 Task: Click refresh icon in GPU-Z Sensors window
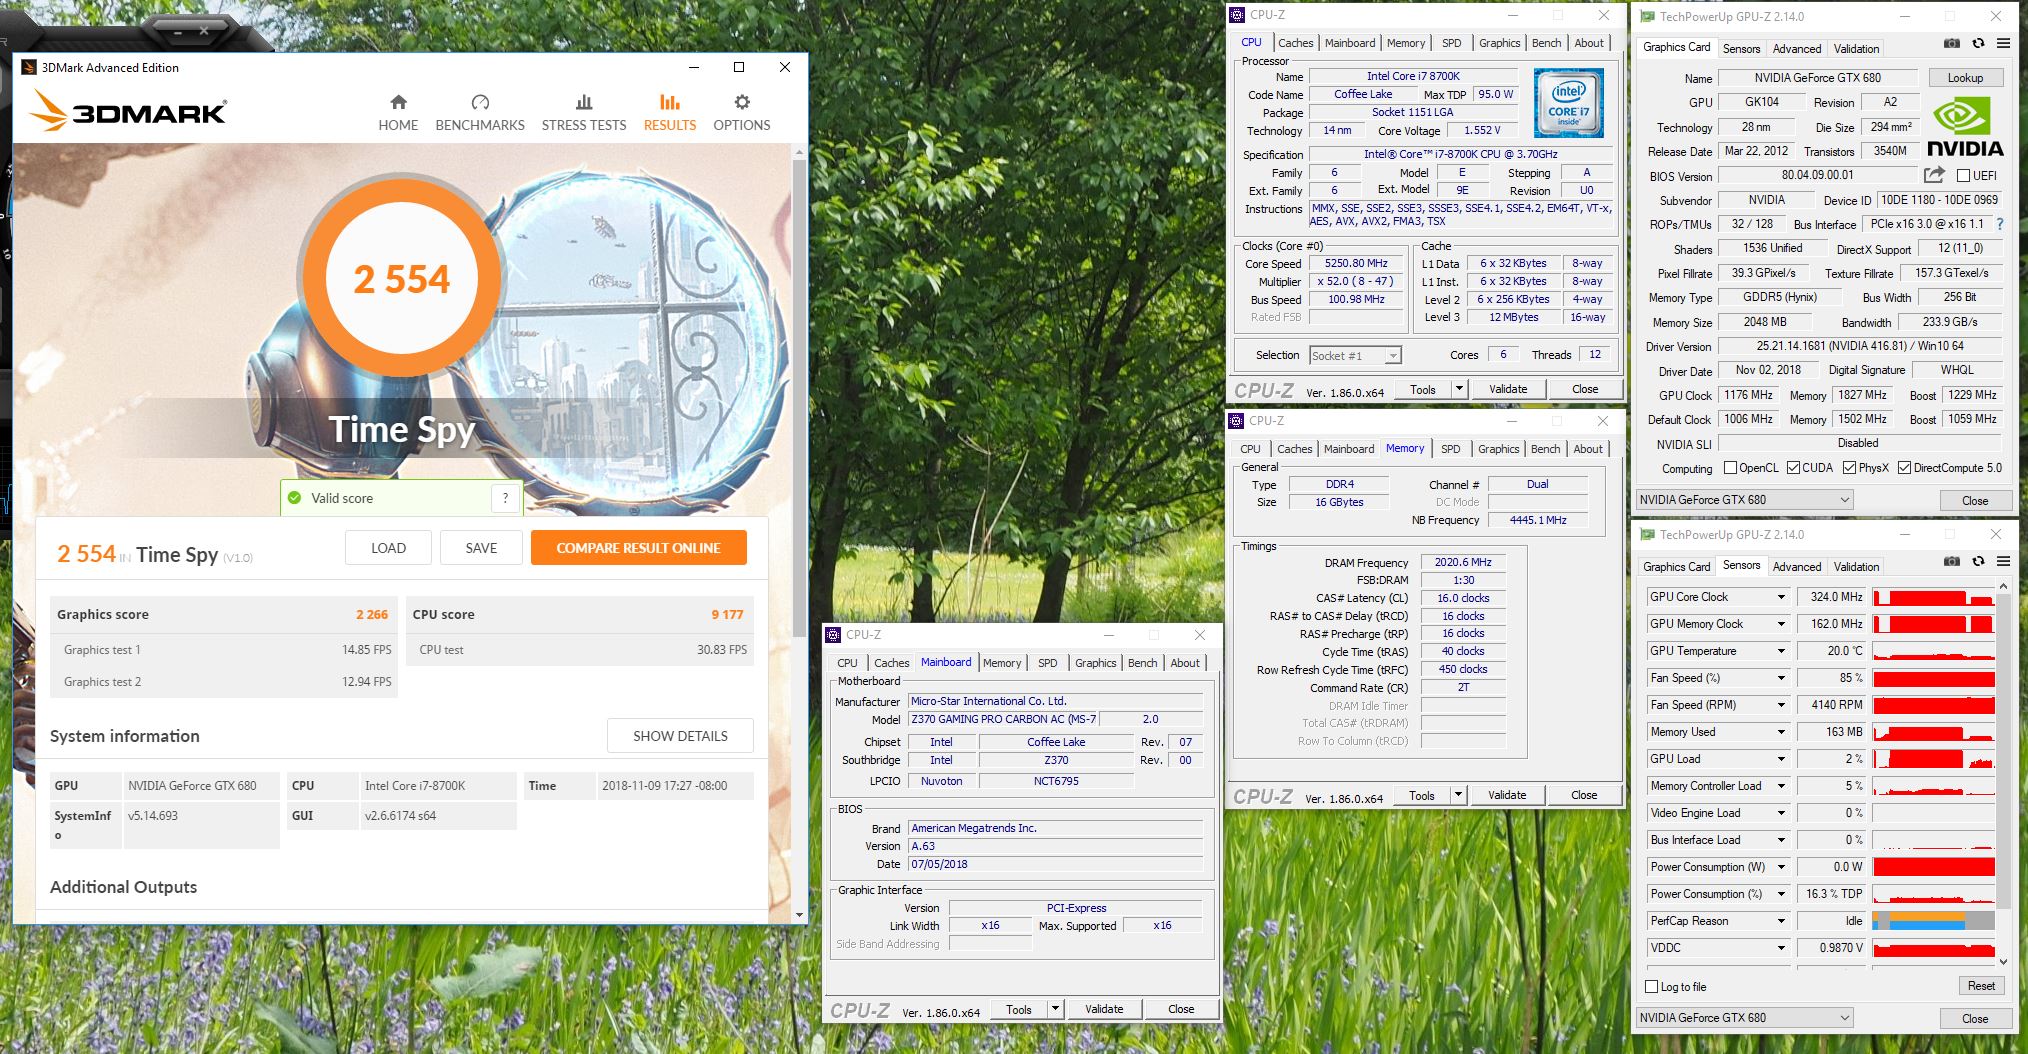1978,562
